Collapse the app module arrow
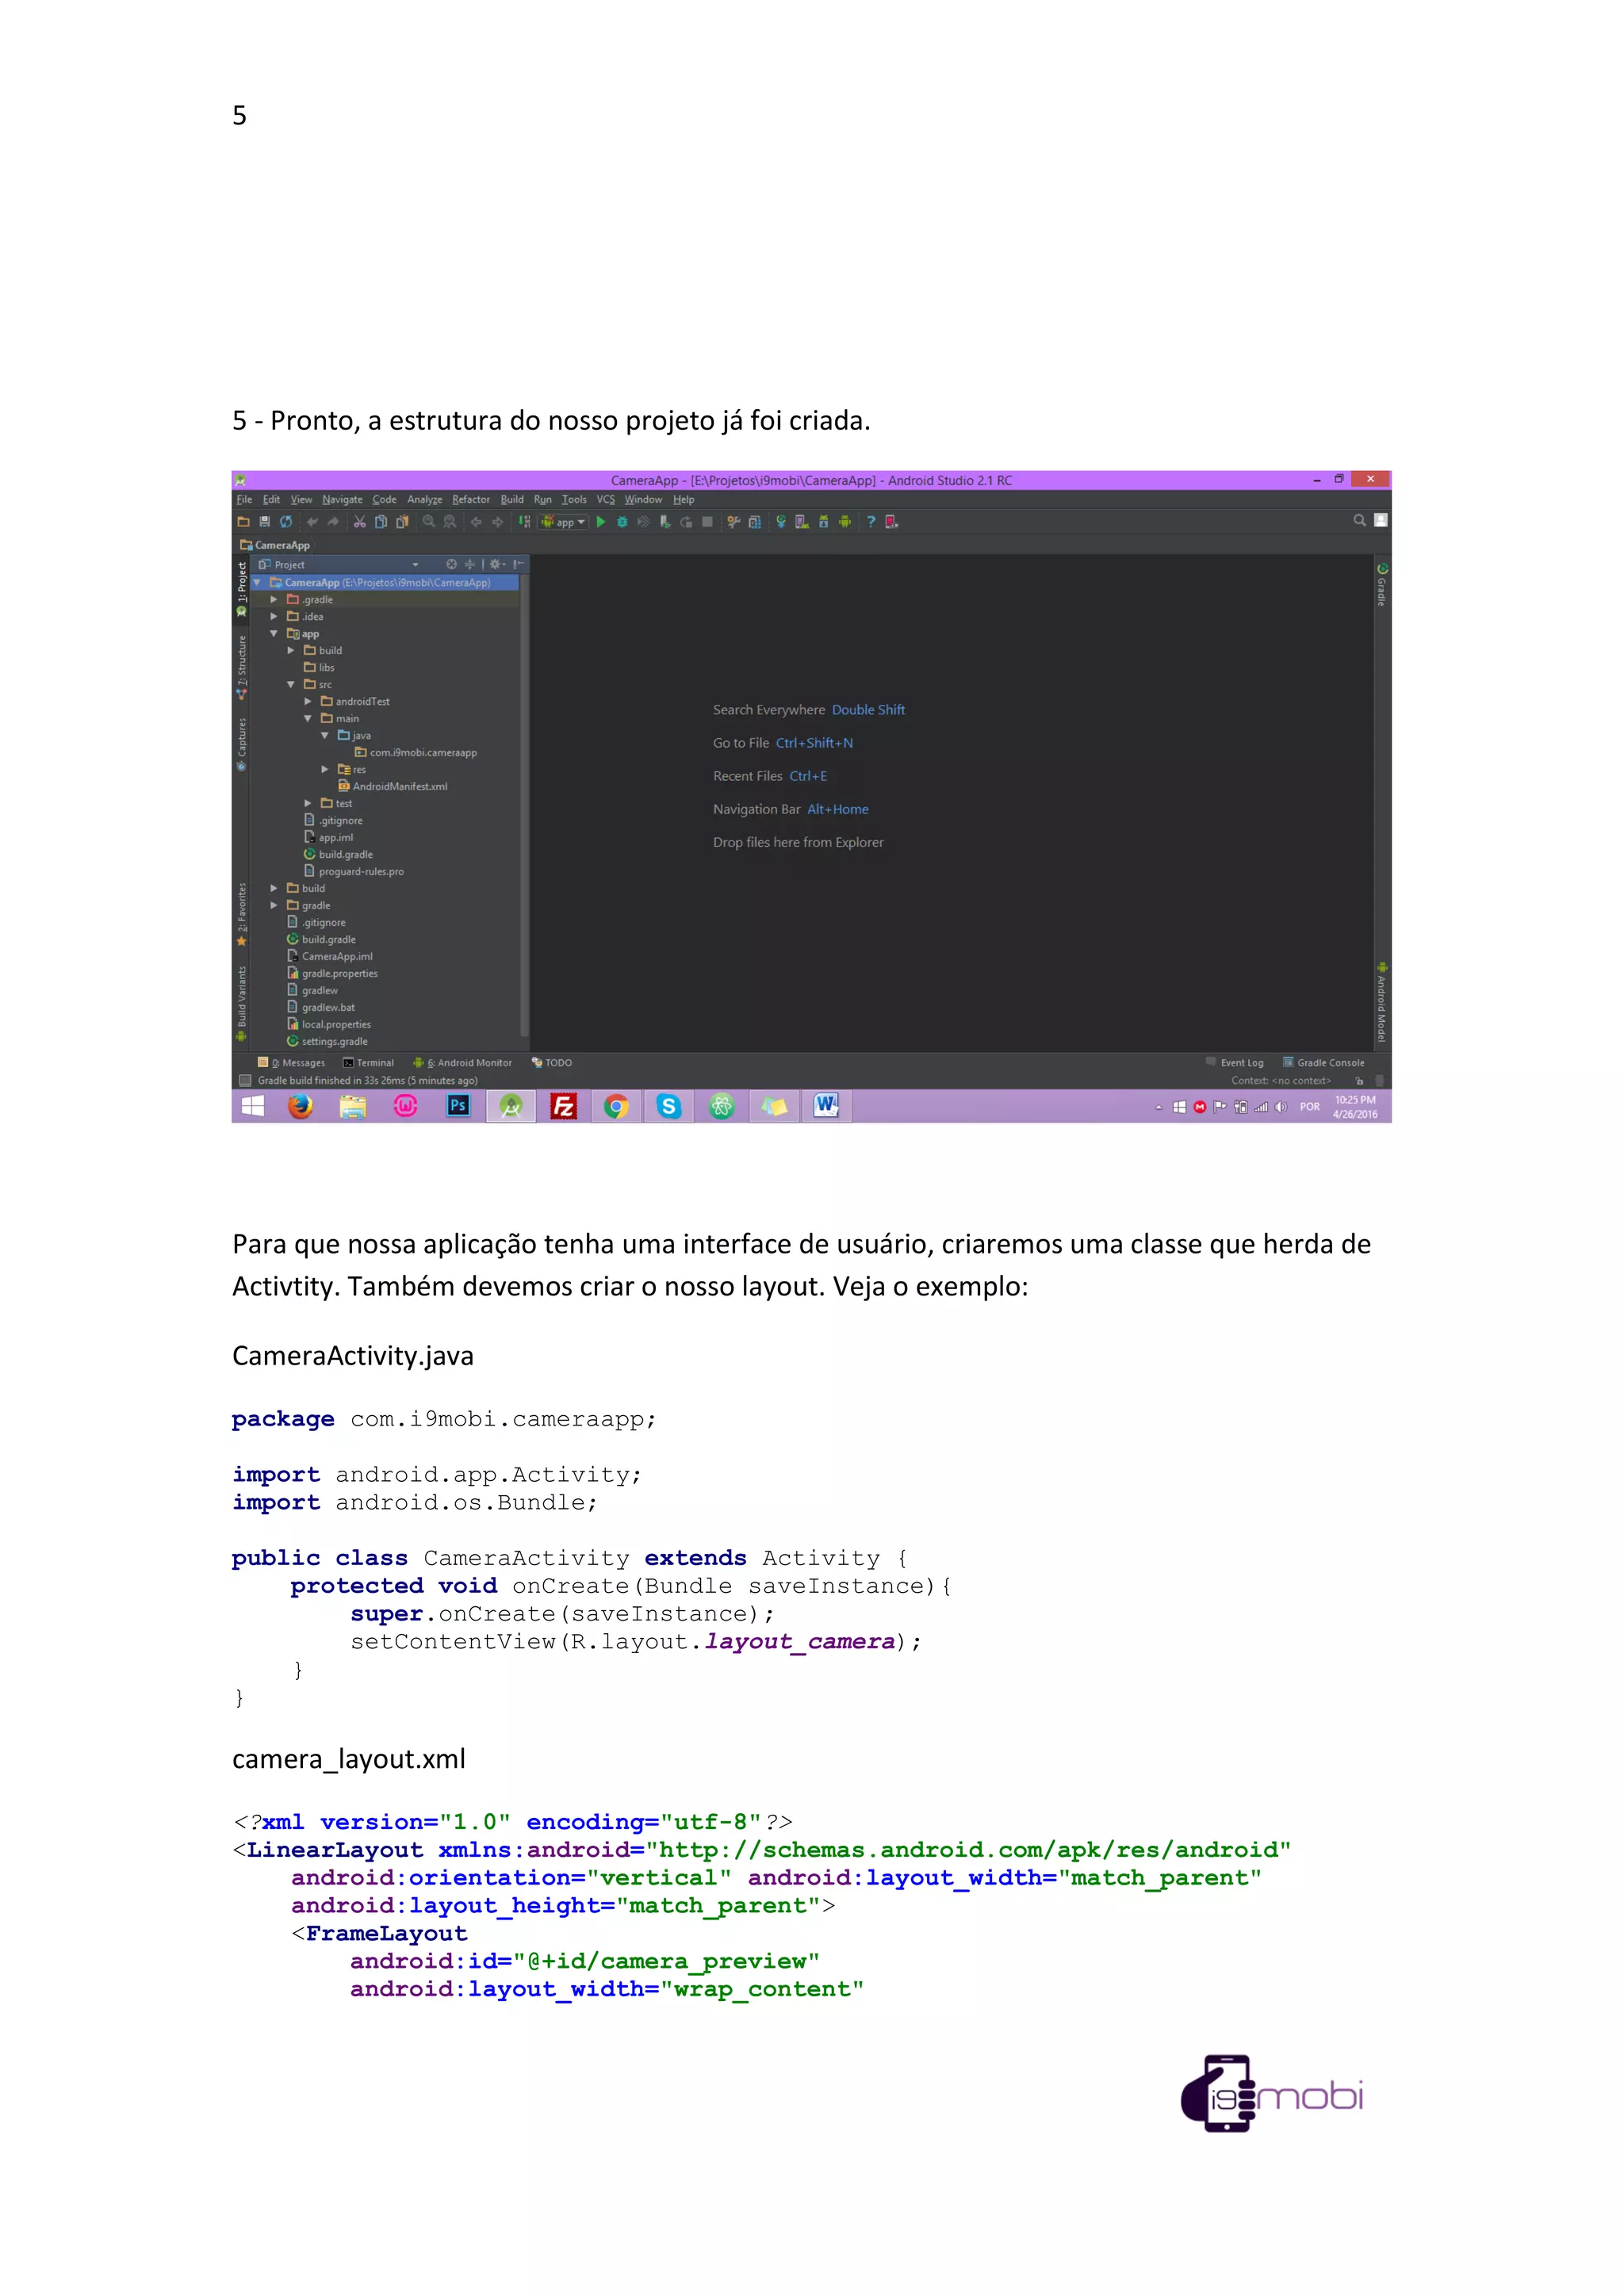Screen dimensions: 1624x2296 pyautogui.click(x=274, y=633)
